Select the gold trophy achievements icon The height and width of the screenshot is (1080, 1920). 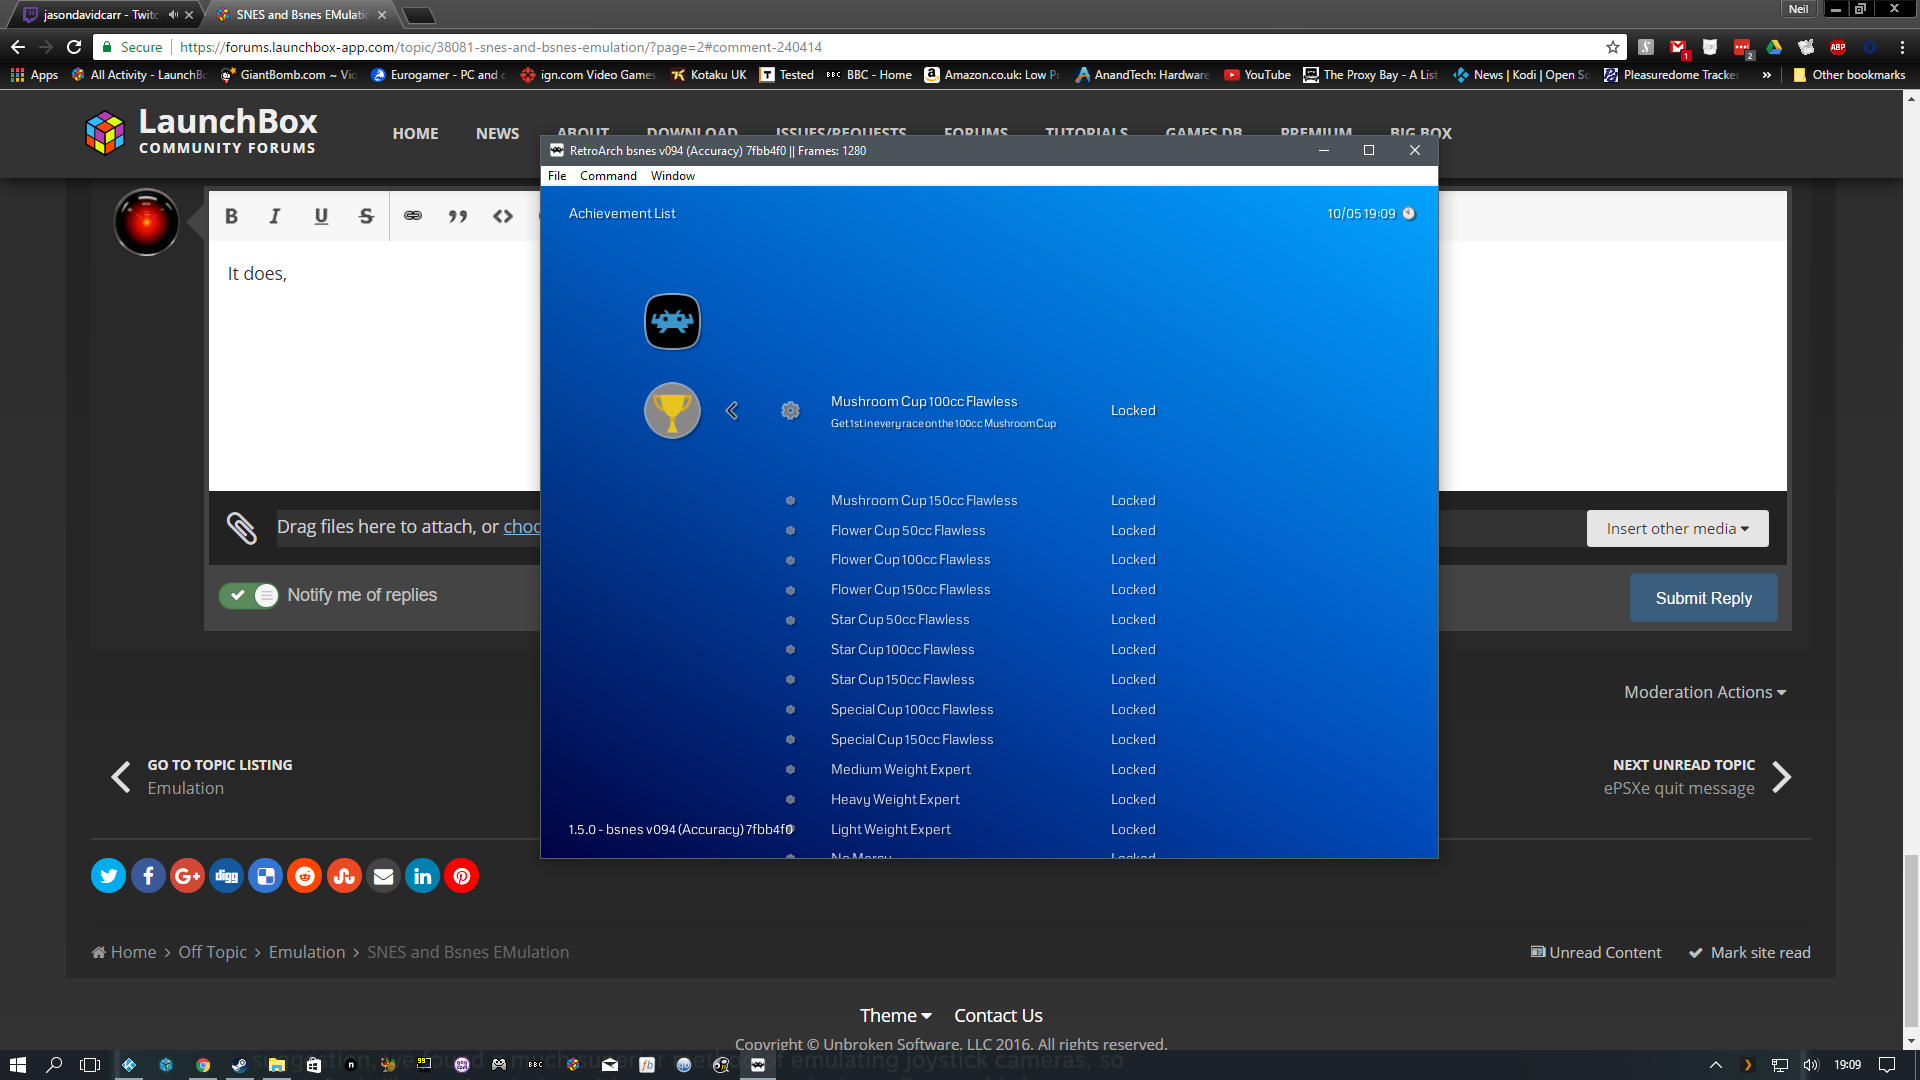point(672,410)
